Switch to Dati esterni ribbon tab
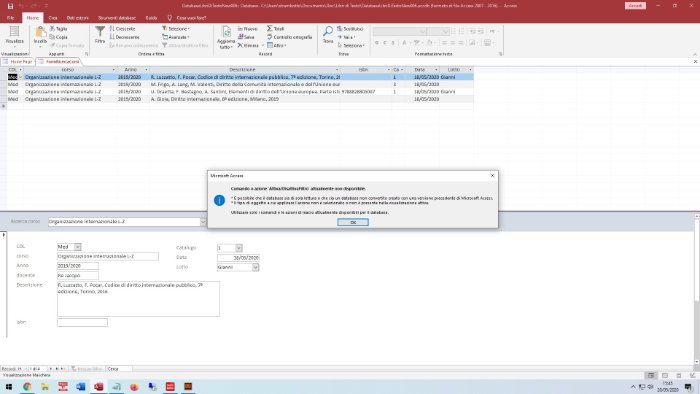 77,18
